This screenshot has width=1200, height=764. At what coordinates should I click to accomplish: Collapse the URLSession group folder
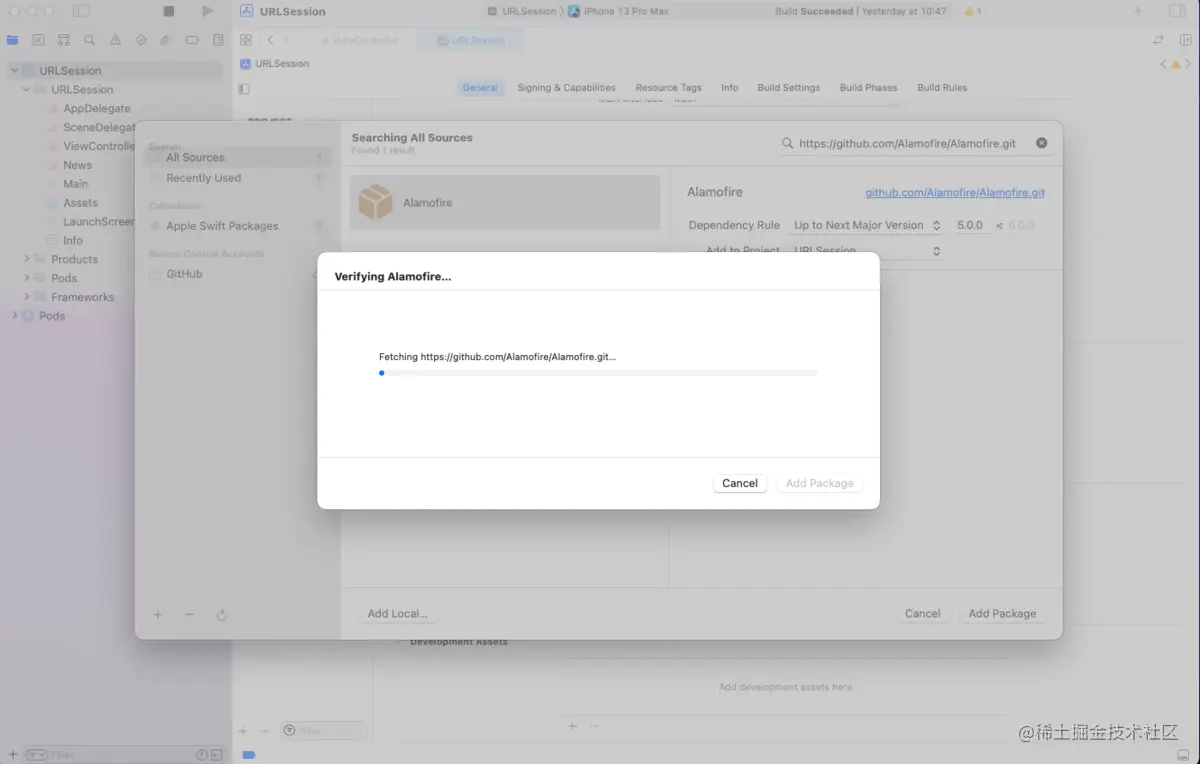[x=27, y=90]
